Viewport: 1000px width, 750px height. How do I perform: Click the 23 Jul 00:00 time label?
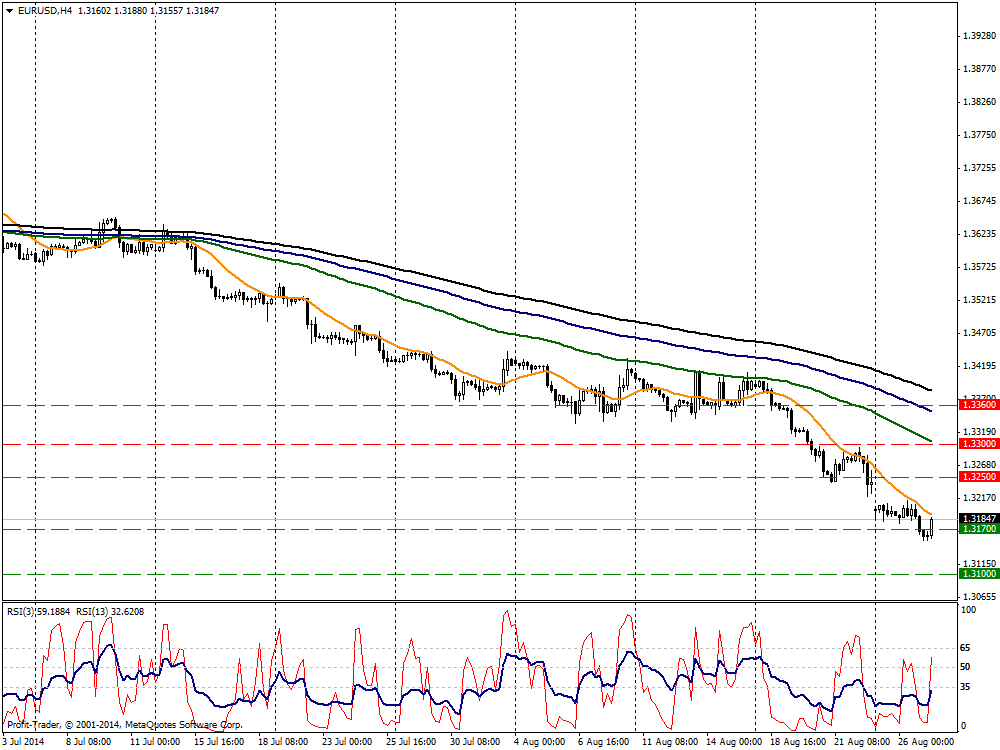(347, 742)
